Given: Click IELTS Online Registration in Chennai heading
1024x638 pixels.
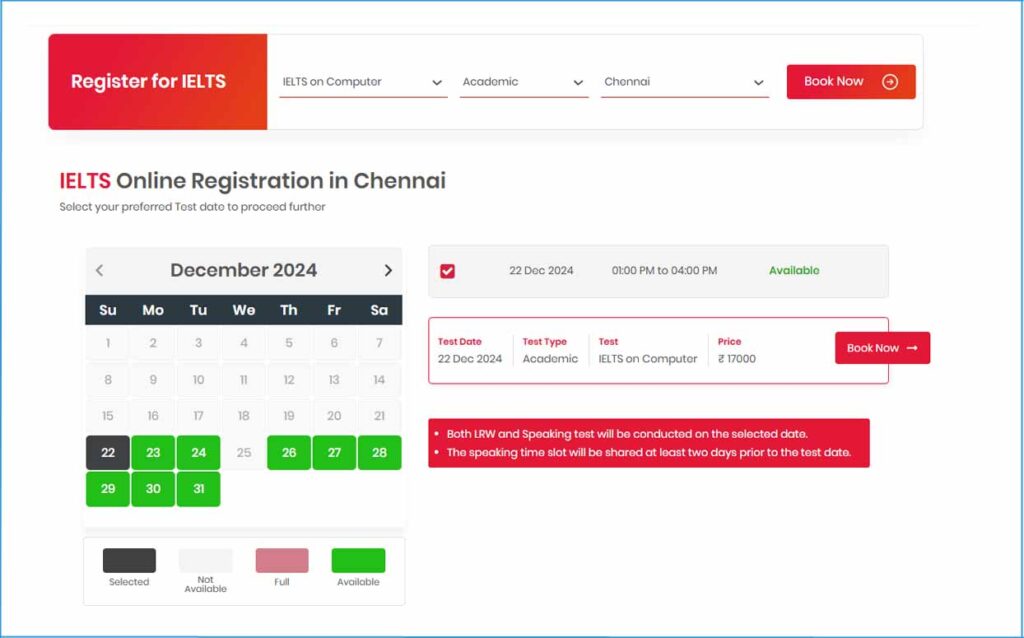Looking at the screenshot, I should (253, 181).
